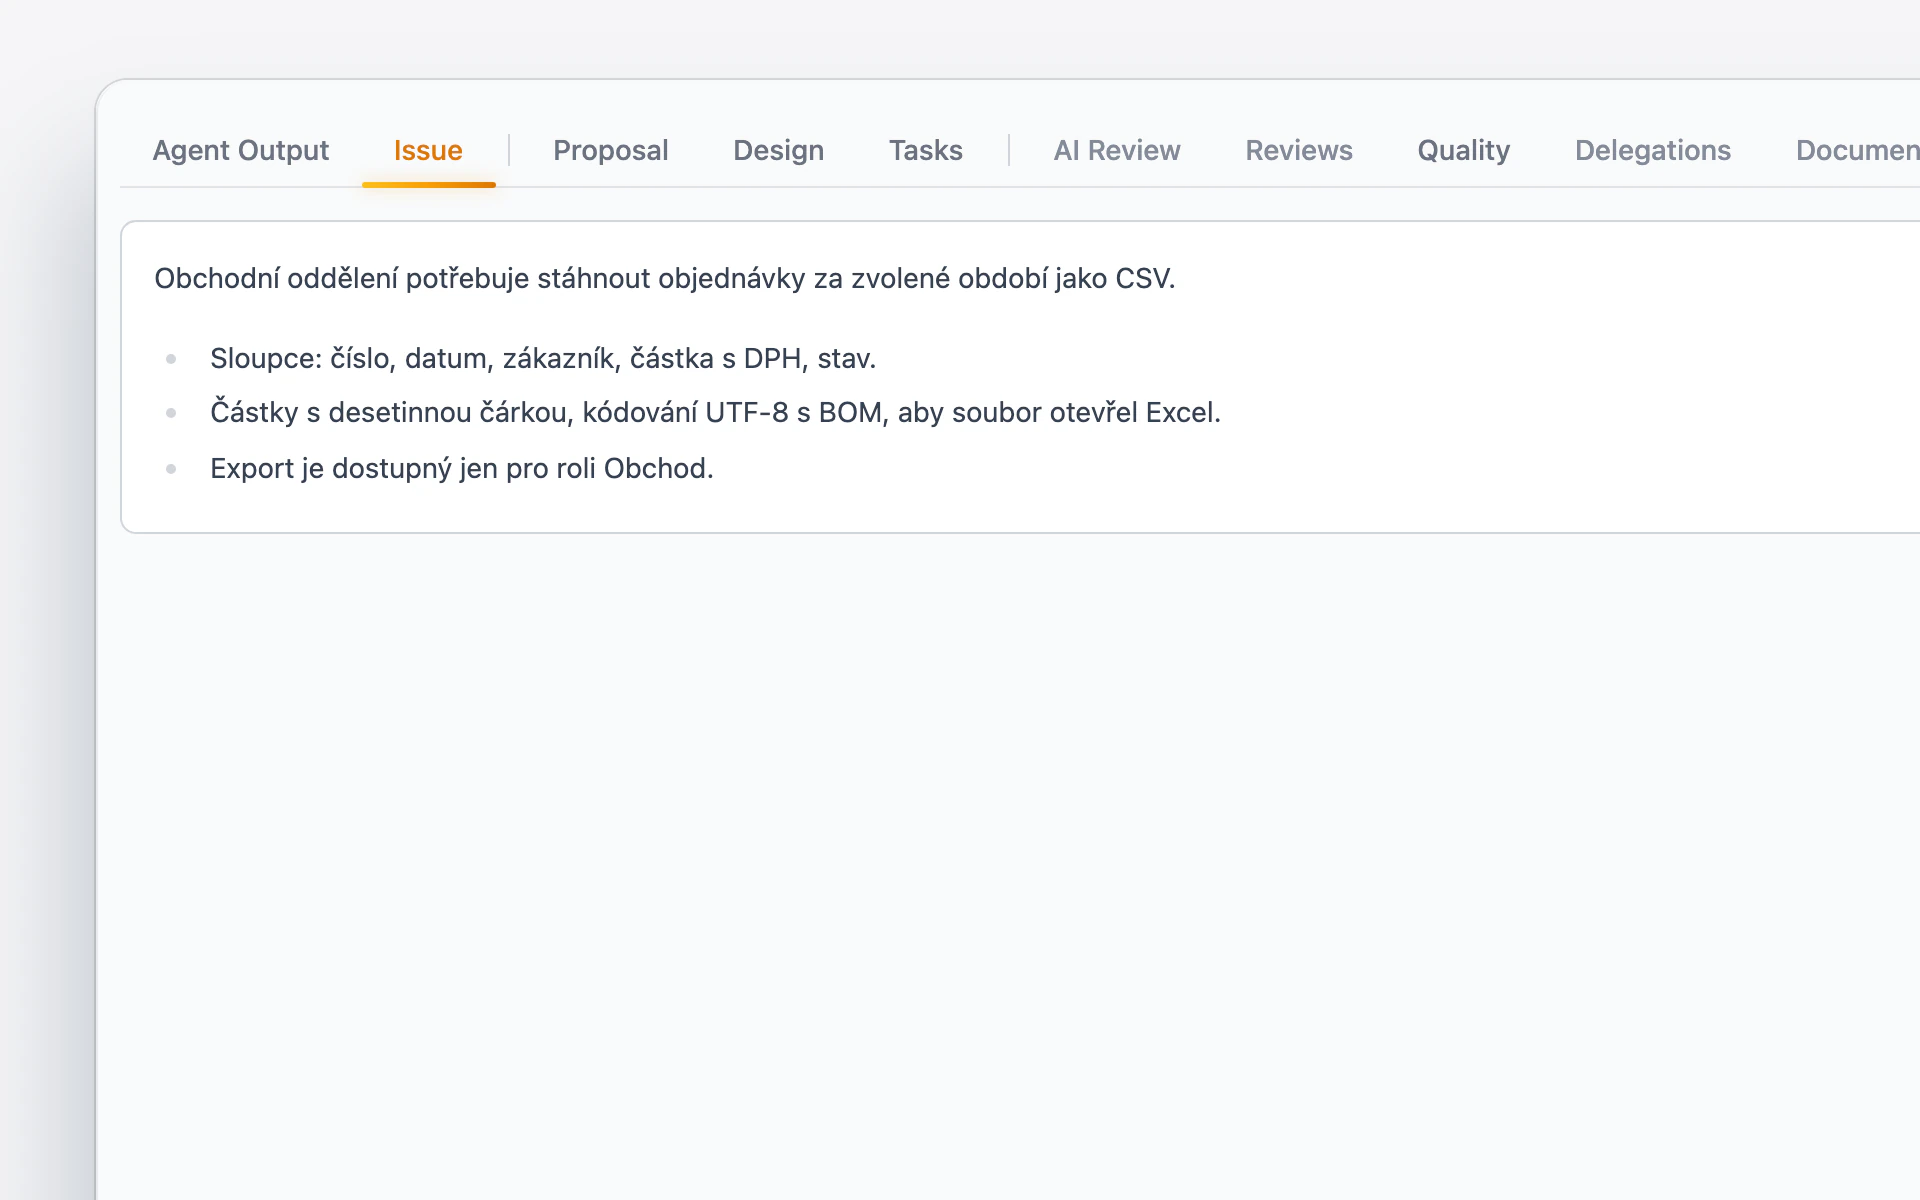Click the paragraph starting with "Obchodní oddělení"
This screenshot has width=1920, height=1200.
pos(664,278)
